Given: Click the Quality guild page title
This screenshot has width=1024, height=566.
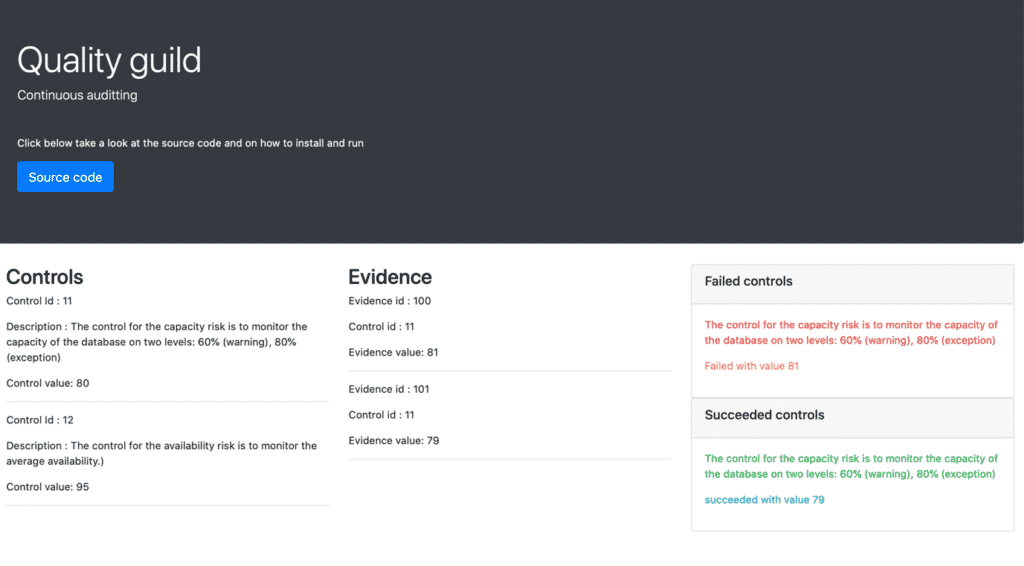Looking at the screenshot, I should point(109,60).
